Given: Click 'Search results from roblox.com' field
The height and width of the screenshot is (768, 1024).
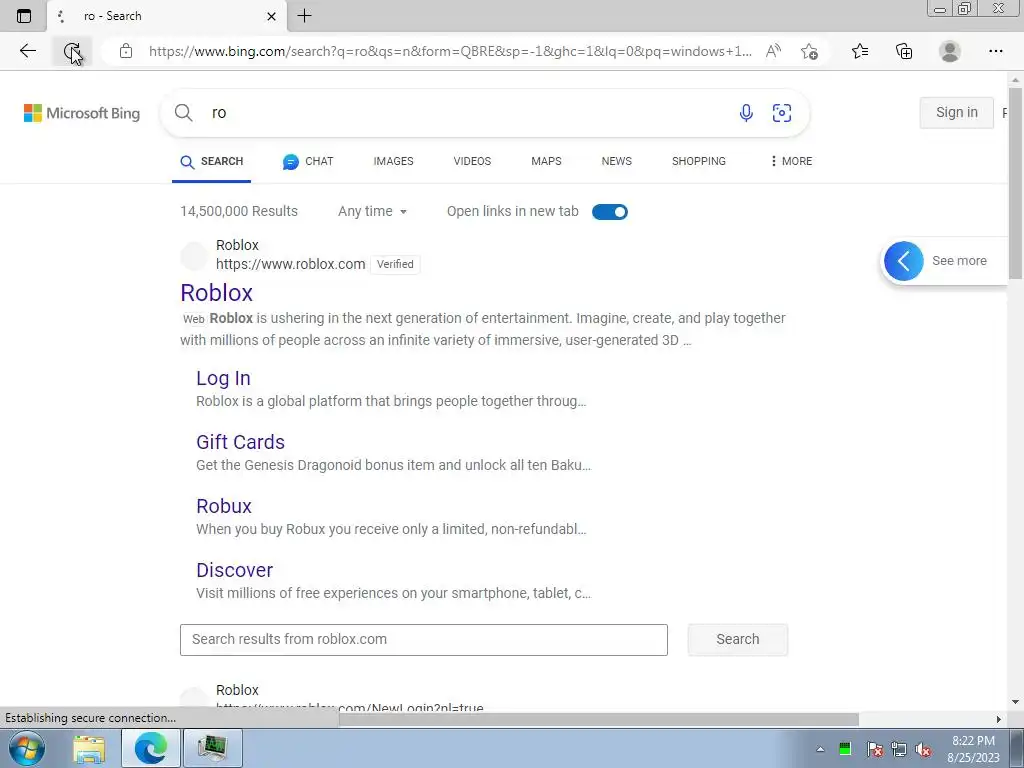Looking at the screenshot, I should pos(424,639).
